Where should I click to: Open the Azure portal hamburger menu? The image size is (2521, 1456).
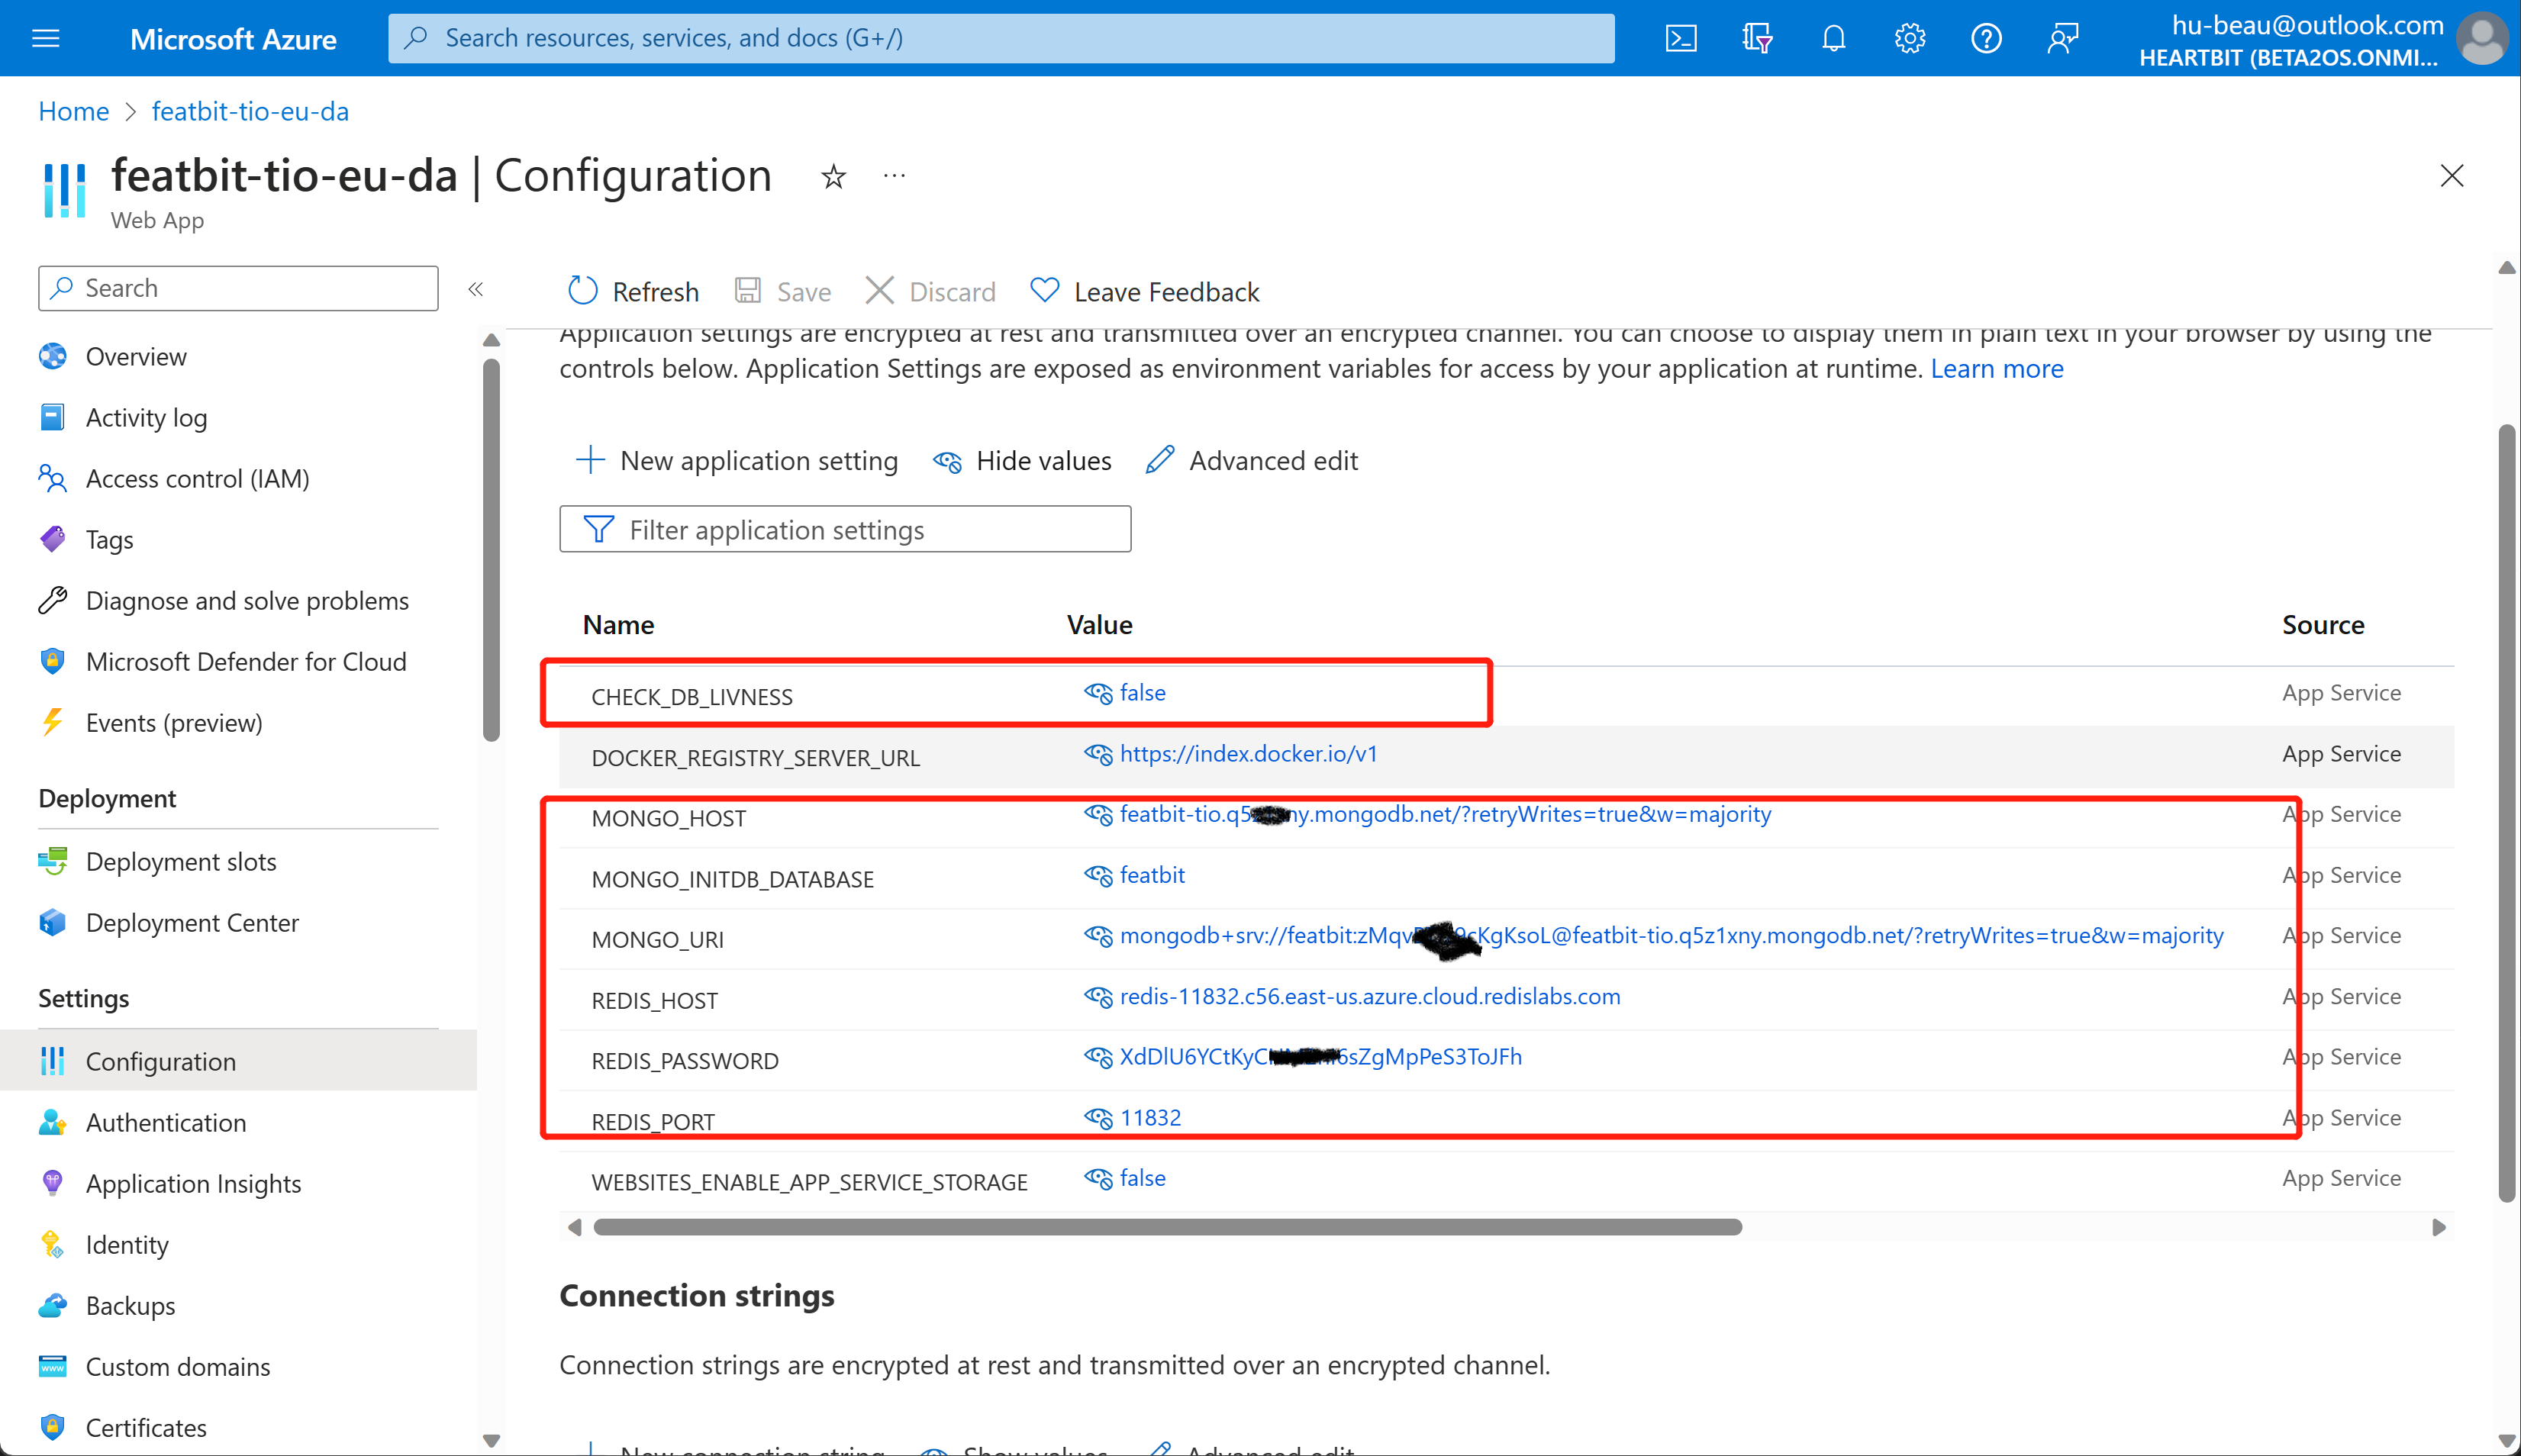pyautogui.click(x=46, y=38)
